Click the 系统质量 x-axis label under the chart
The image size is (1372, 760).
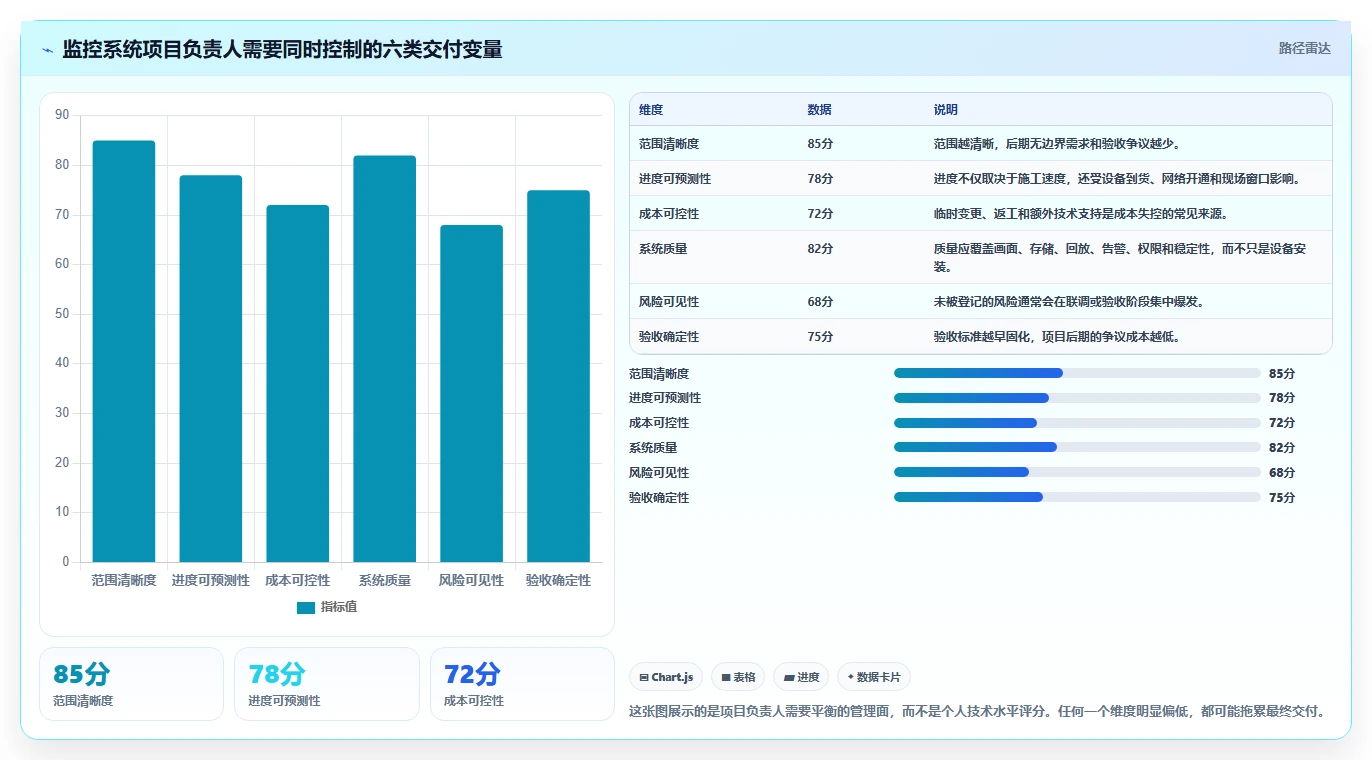point(385,580)
